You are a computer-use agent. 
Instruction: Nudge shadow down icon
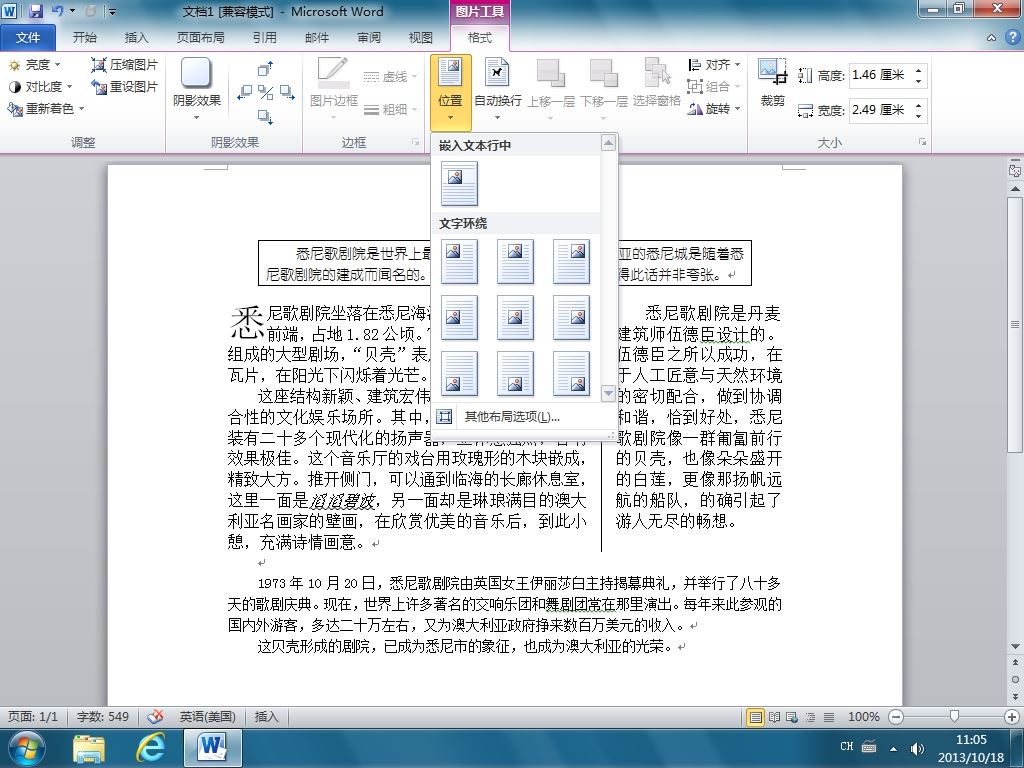(265, 116)
